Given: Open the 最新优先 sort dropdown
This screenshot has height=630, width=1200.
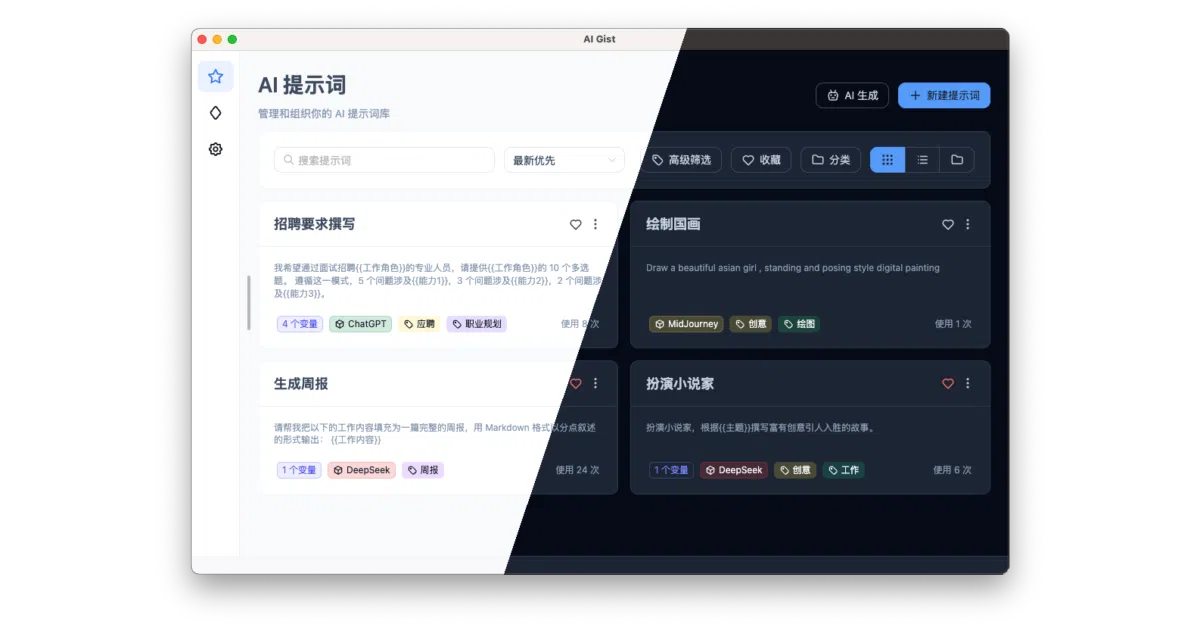Looking at the screenshot, I should (x=564, y=160).
